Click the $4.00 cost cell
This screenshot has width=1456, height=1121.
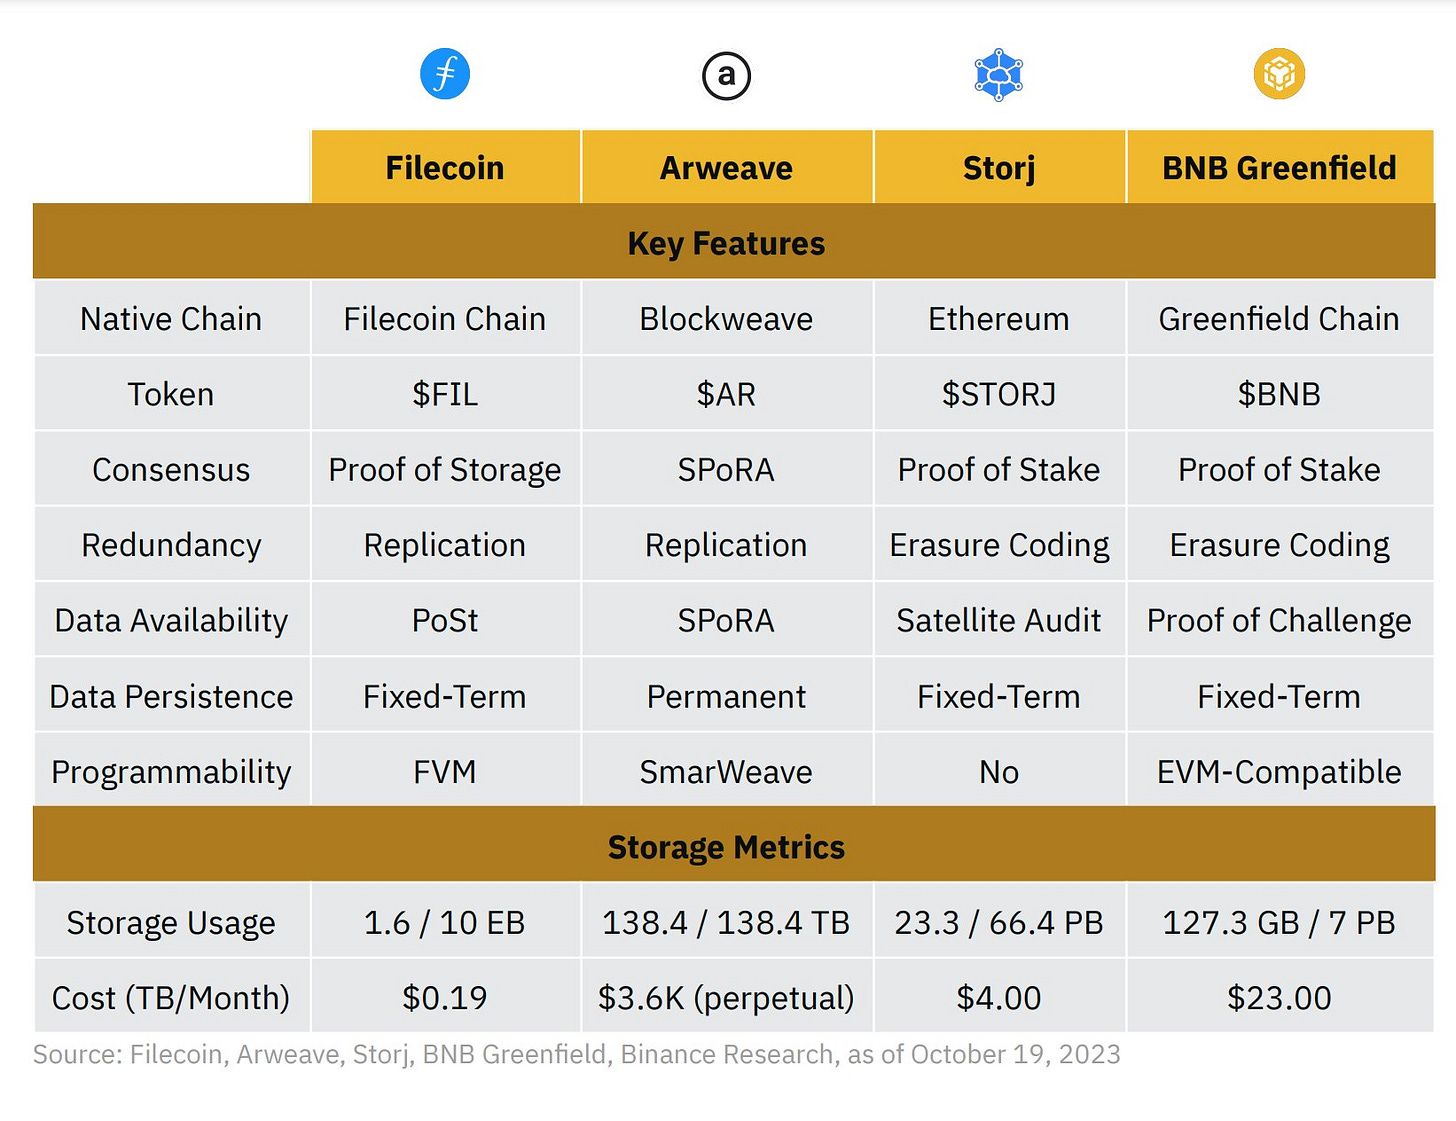1000,997
